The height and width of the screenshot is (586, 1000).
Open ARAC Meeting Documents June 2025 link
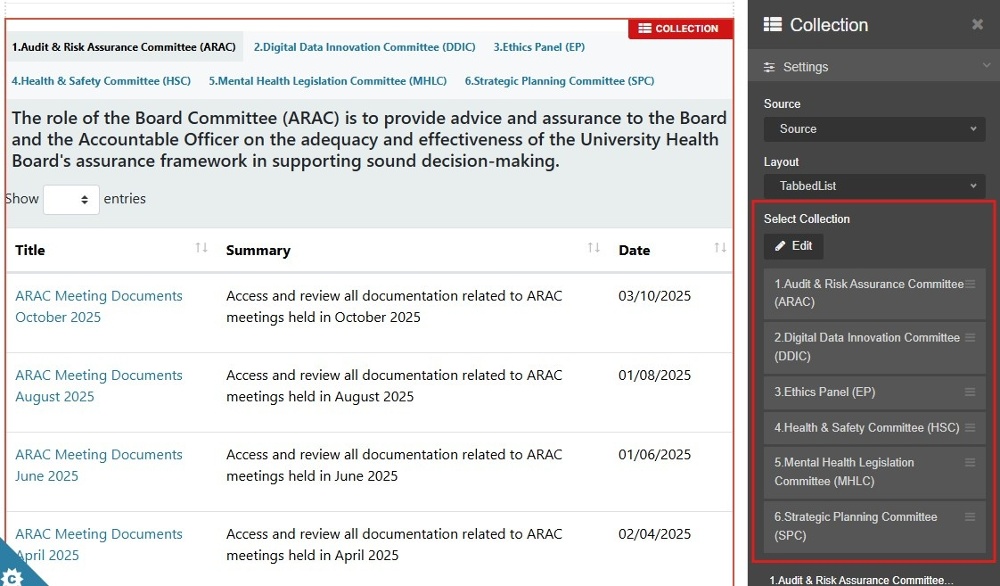tap(99, 465)
